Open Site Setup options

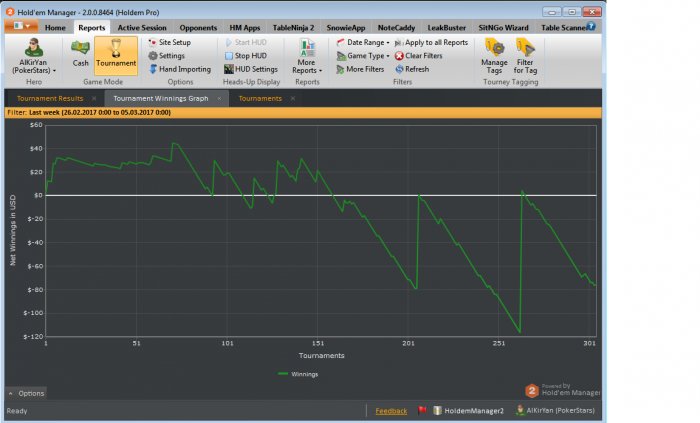pyautogui.click(x=174, y=43)
